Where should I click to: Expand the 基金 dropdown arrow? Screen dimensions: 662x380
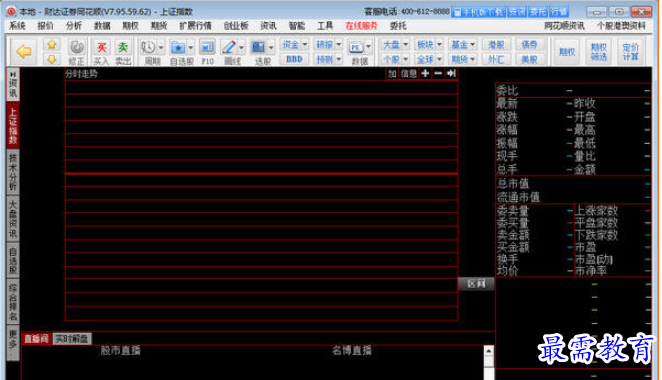tap(472, 44)
